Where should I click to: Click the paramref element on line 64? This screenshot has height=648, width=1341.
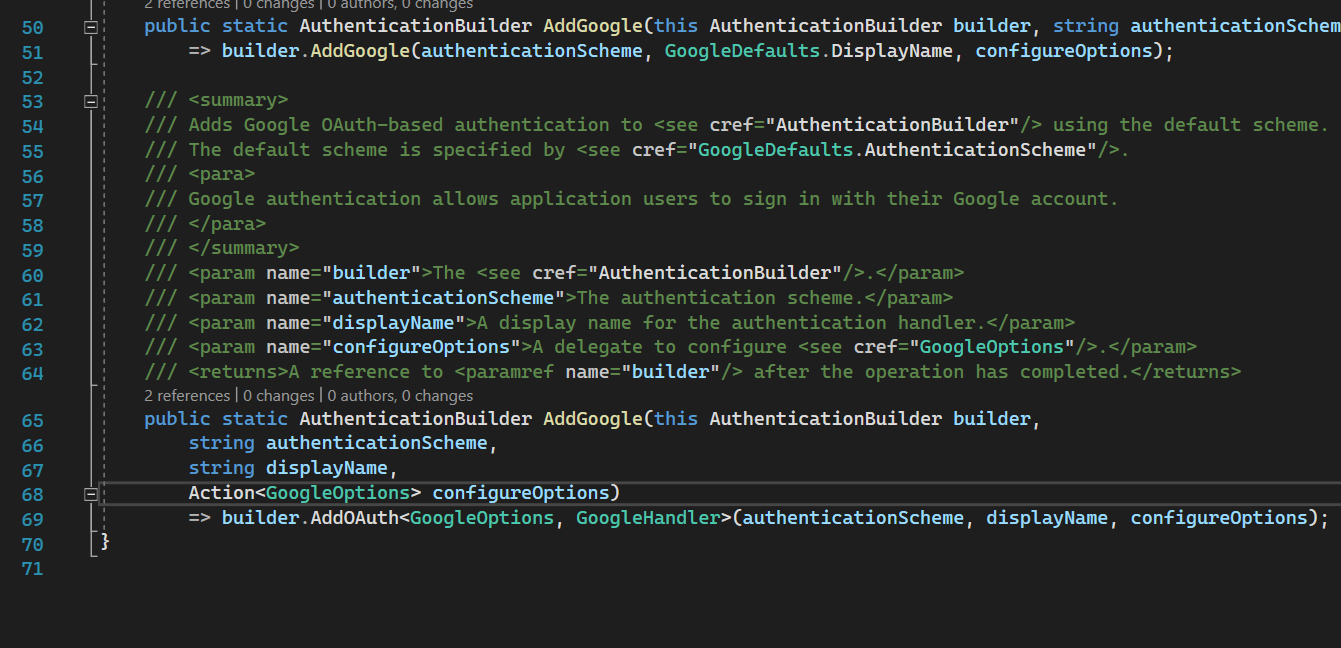click(598, 372)
